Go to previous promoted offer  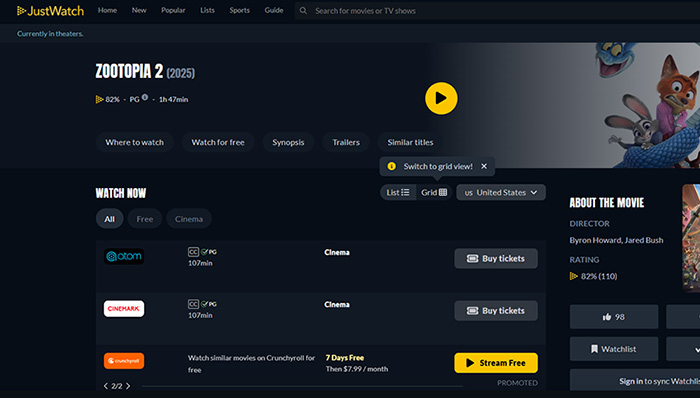(x=106, y=386)
